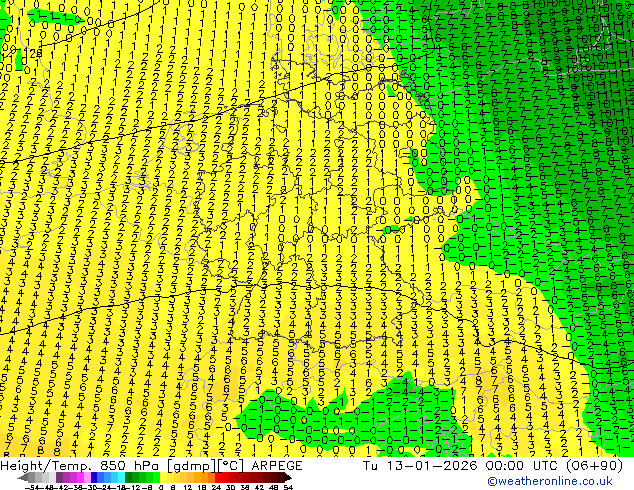The image size is (634, 490).
Task: Click the Height/Temp. title label
Action: [x=48, y=466]
